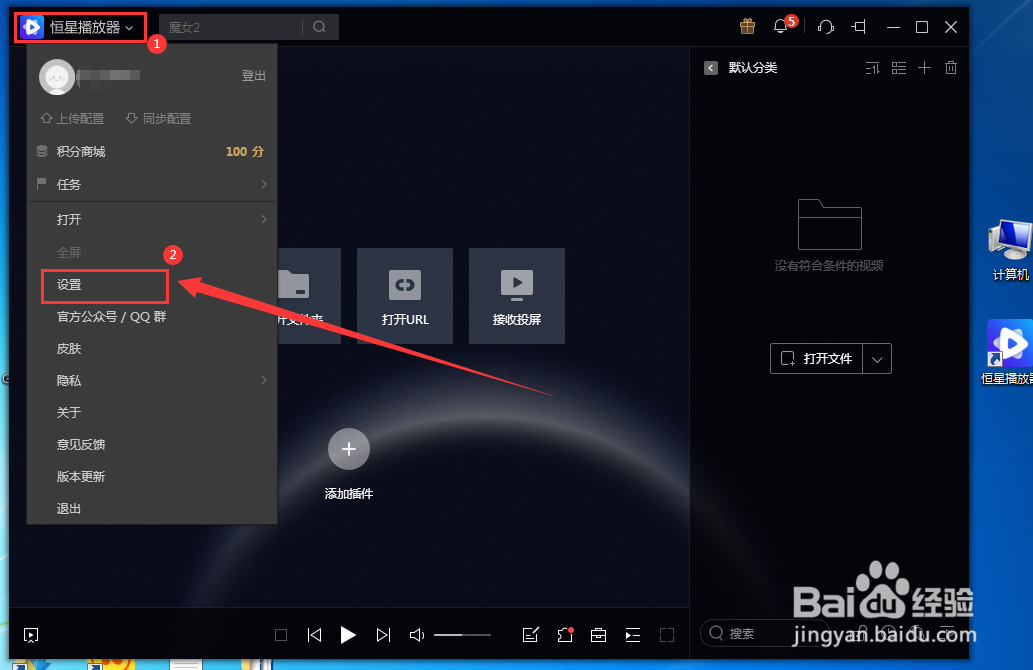Click the user avatar picture
Screen dimensions: 1033x670
click(57, 76)
